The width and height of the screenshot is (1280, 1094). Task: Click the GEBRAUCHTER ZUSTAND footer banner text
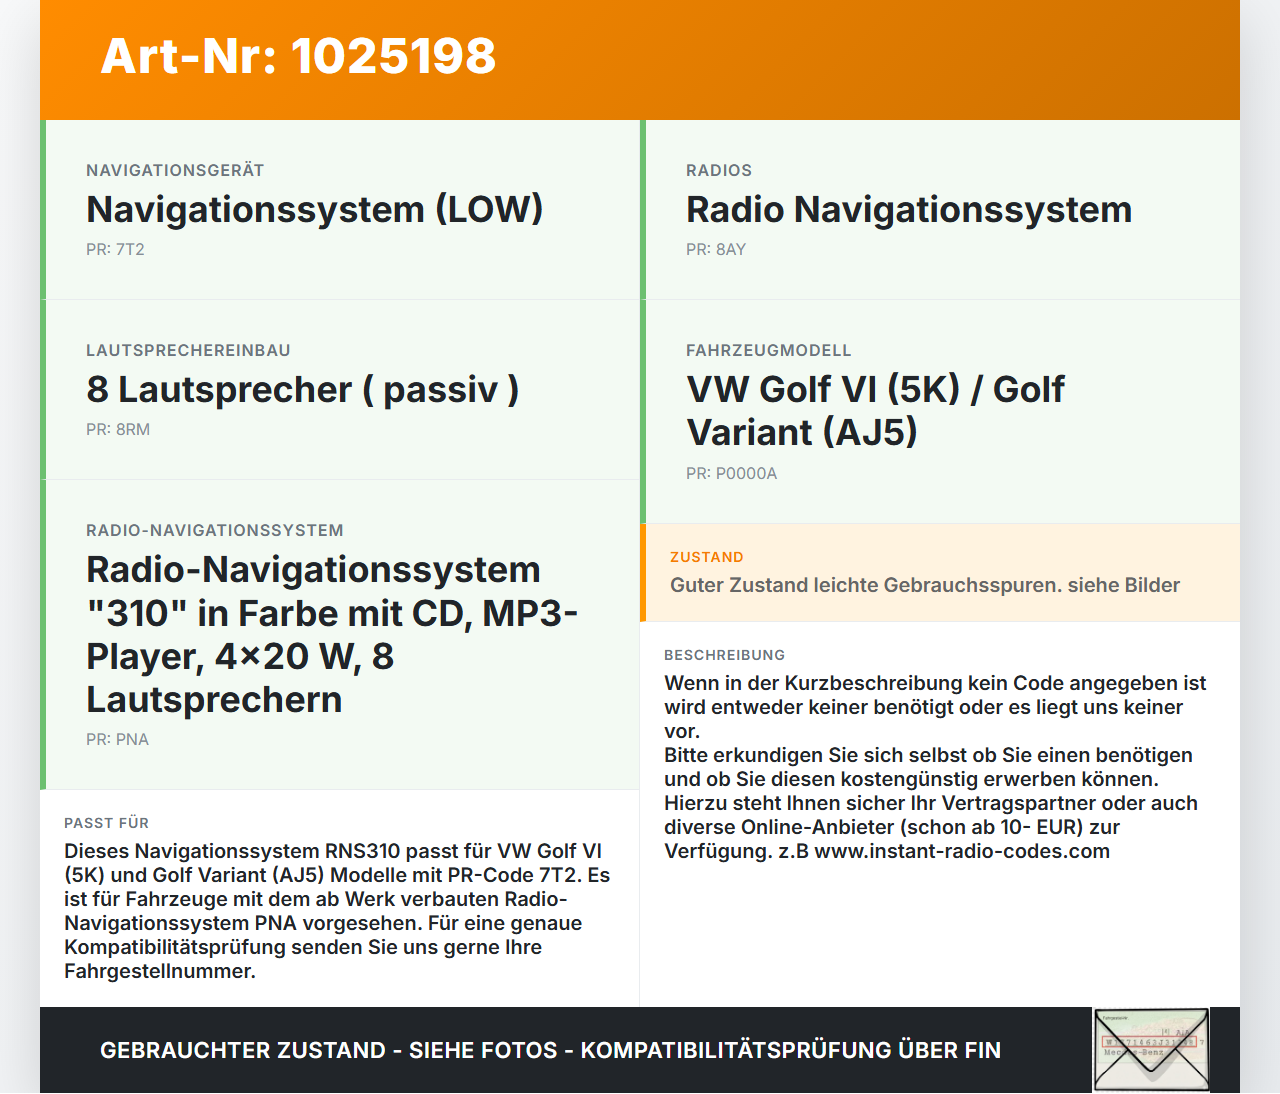pyautogui.click(x=550, y=1050)
